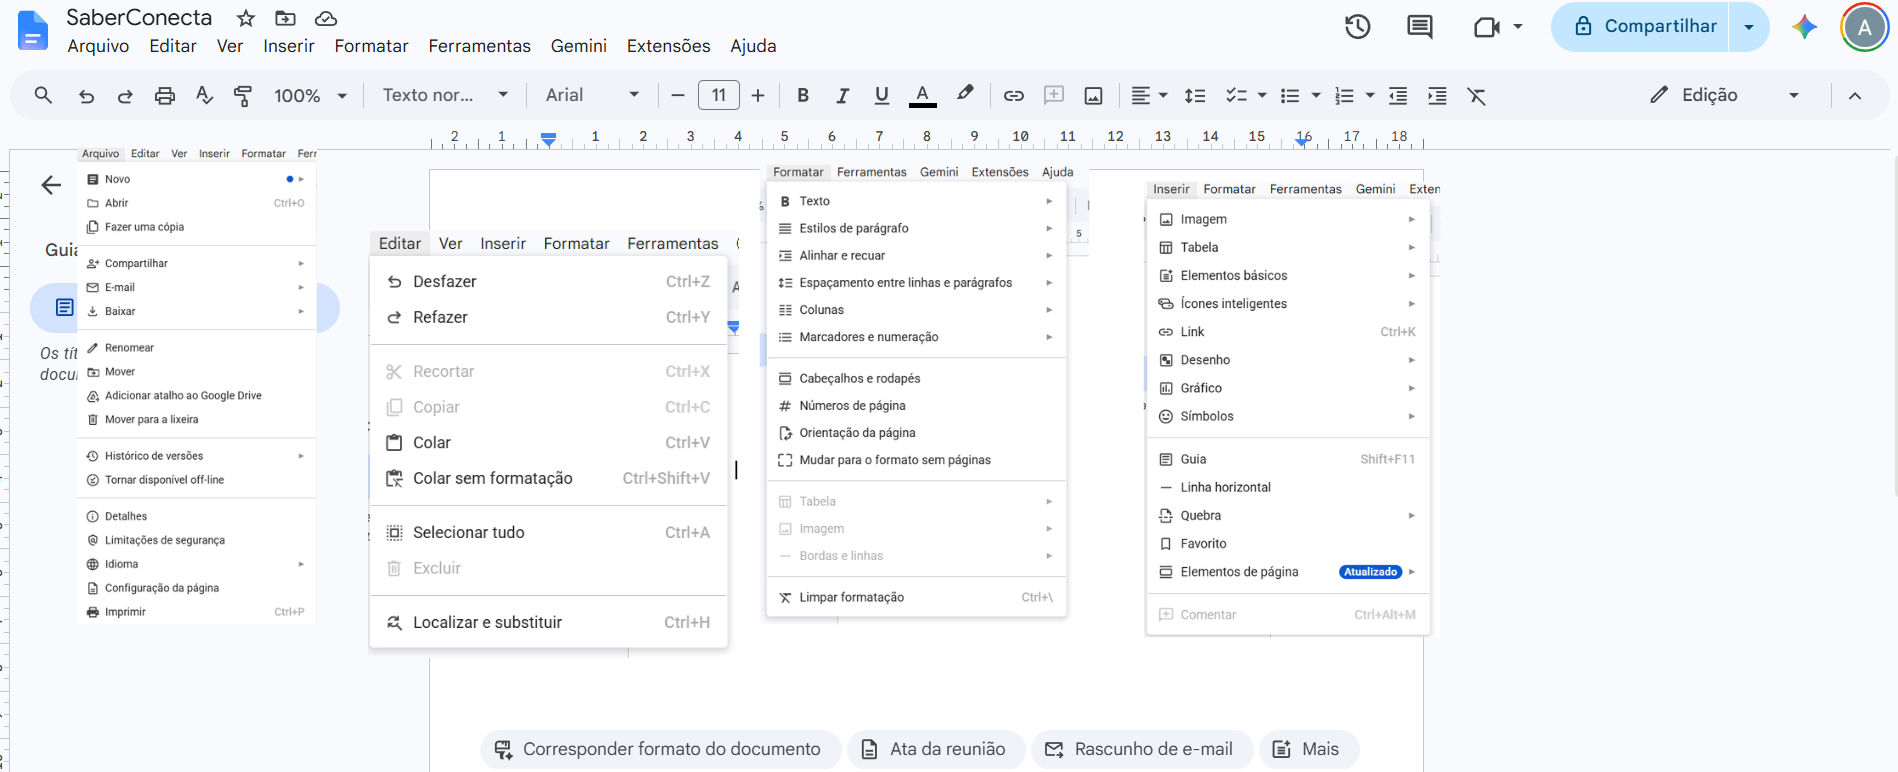Select 'Colar sem formatação' menu entry
The image size is (1898, 772).
coord(548,478)
